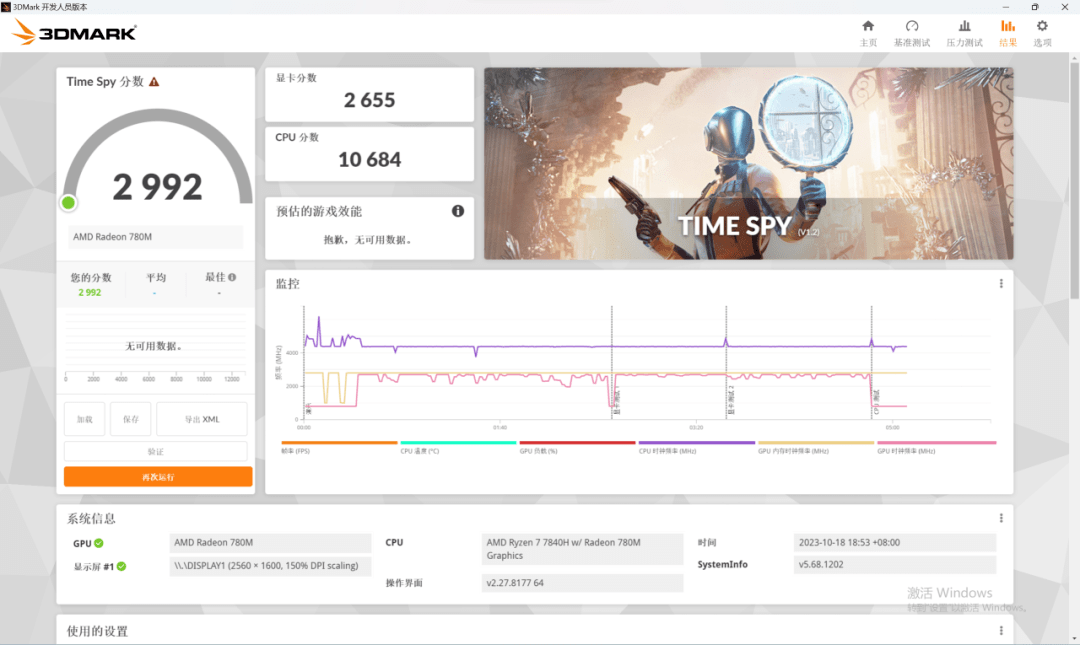Click the 无可用数据。 text in score chart

(x=154, y=346)
